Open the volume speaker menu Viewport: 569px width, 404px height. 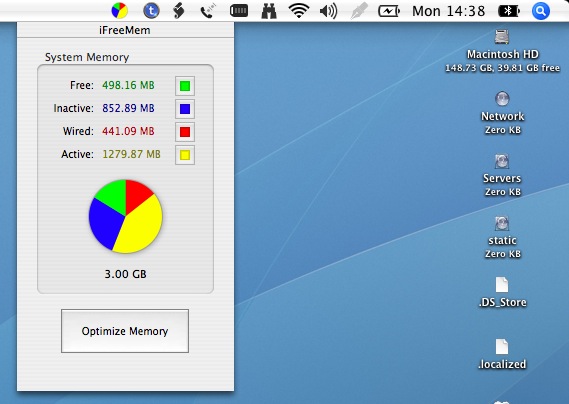[x=328, y=11]
